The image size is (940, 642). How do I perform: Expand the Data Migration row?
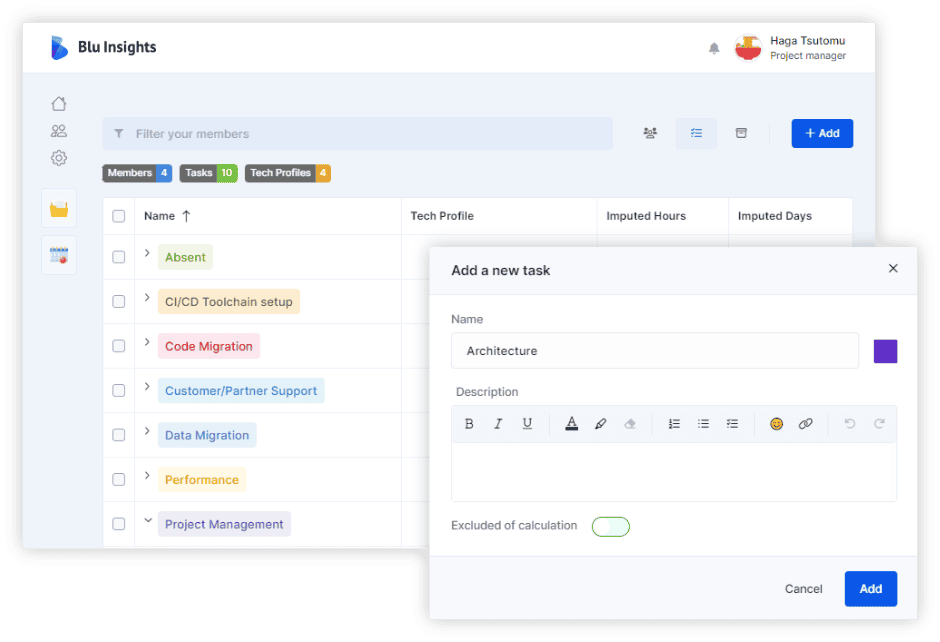(147, 431)
